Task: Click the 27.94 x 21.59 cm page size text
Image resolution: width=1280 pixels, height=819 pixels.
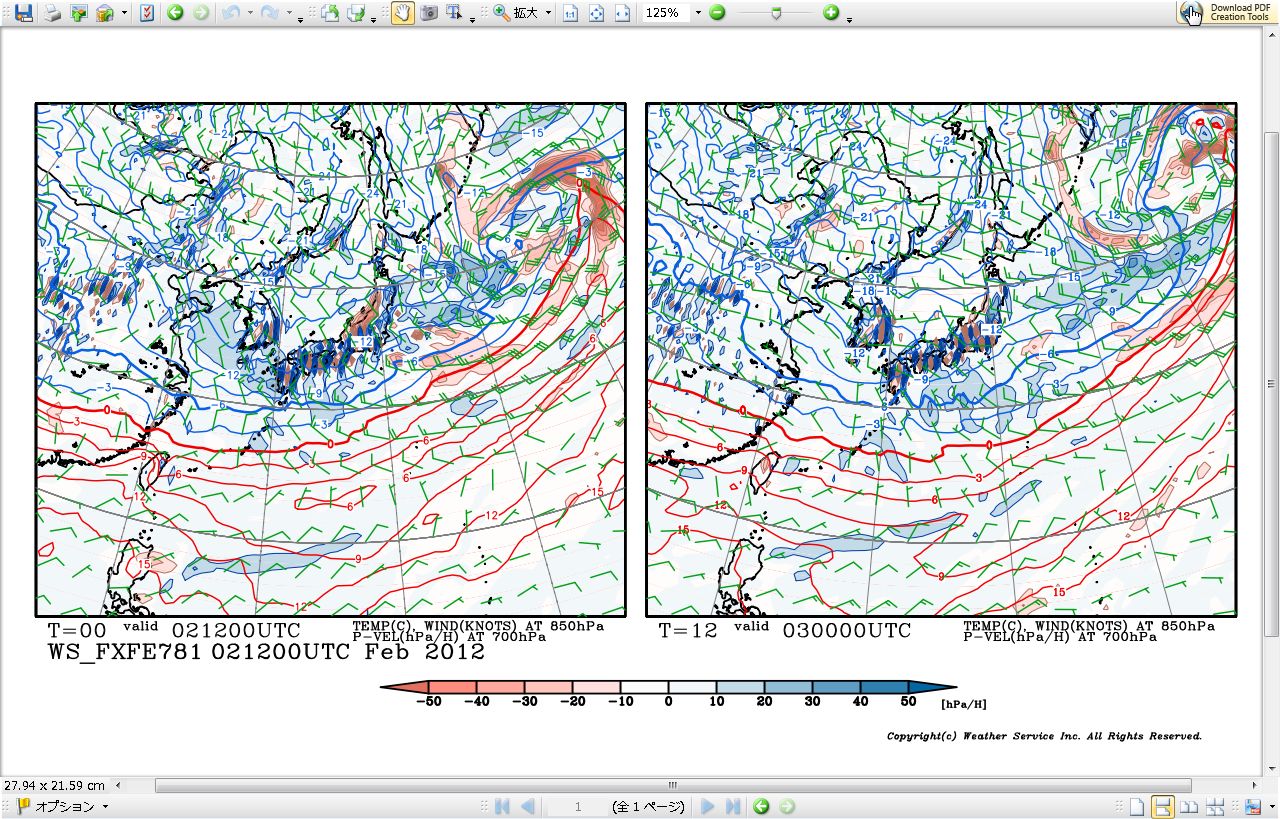Action: point(54,786)
